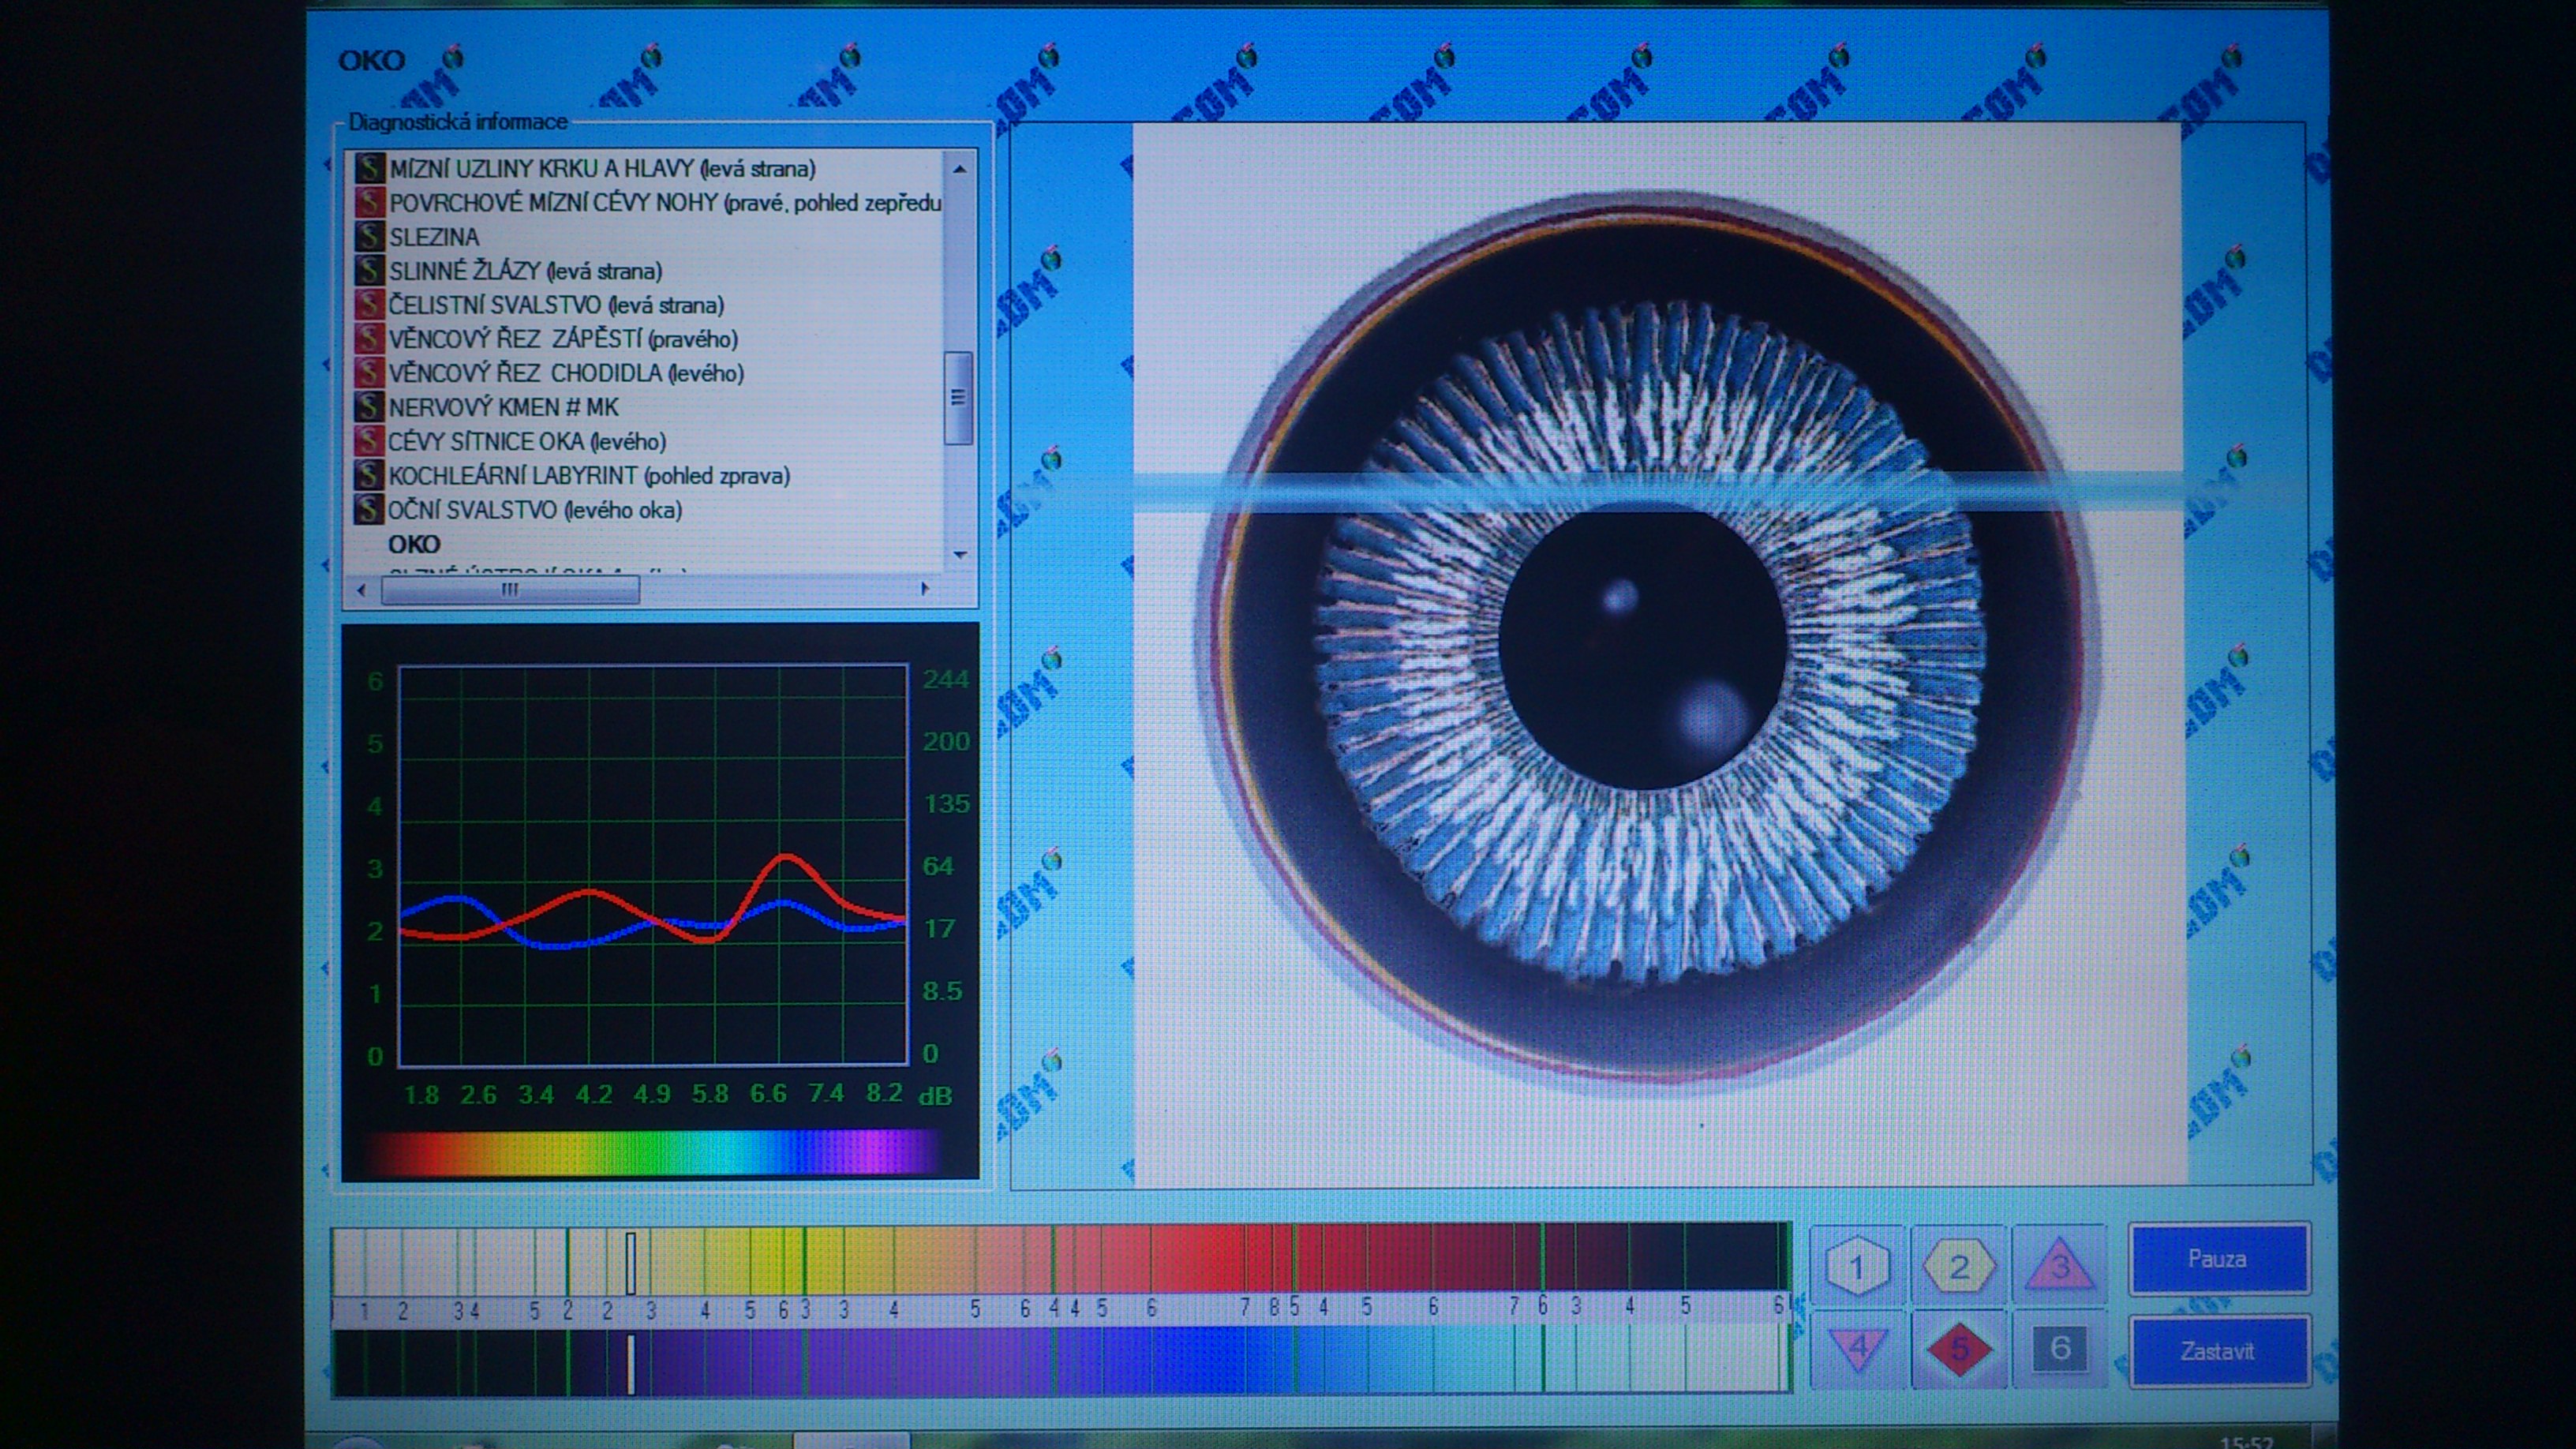This screenshot has height=1449, width=2576.
Task: Click the icon beside SLINNÉ ŽLÁZY
Action: 369,270
